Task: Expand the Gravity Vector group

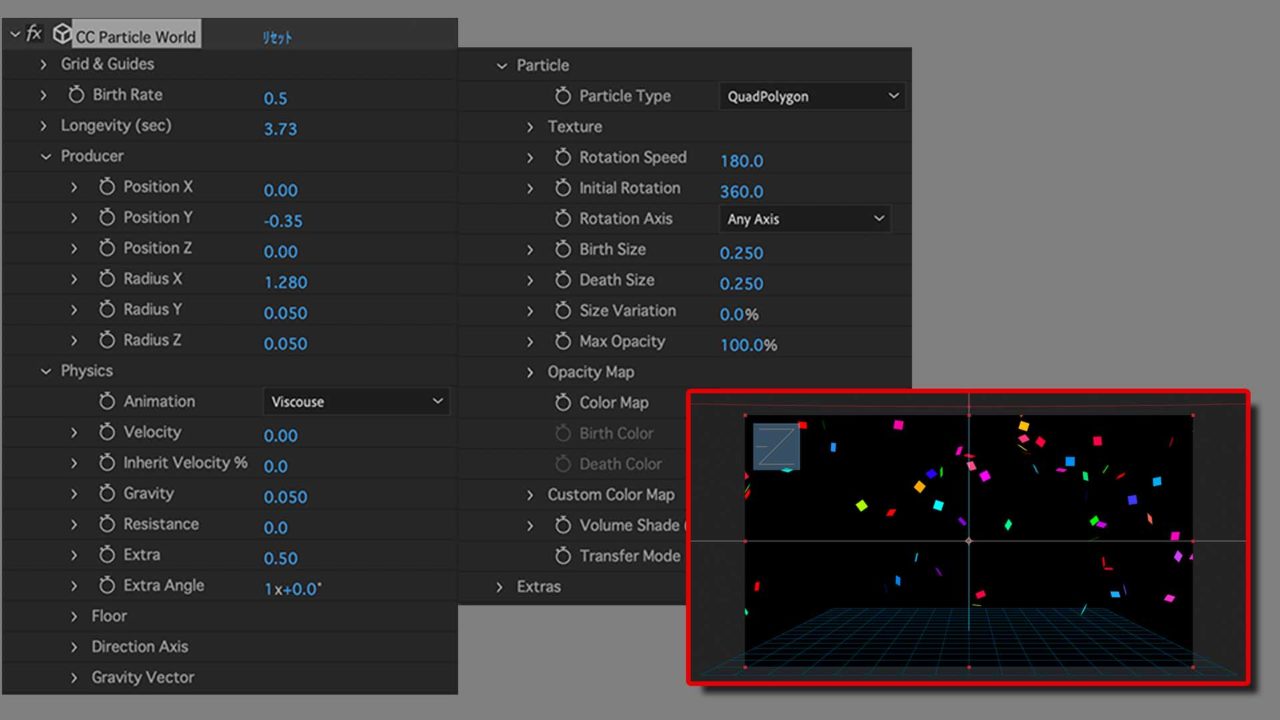Action: click(74, 678)
